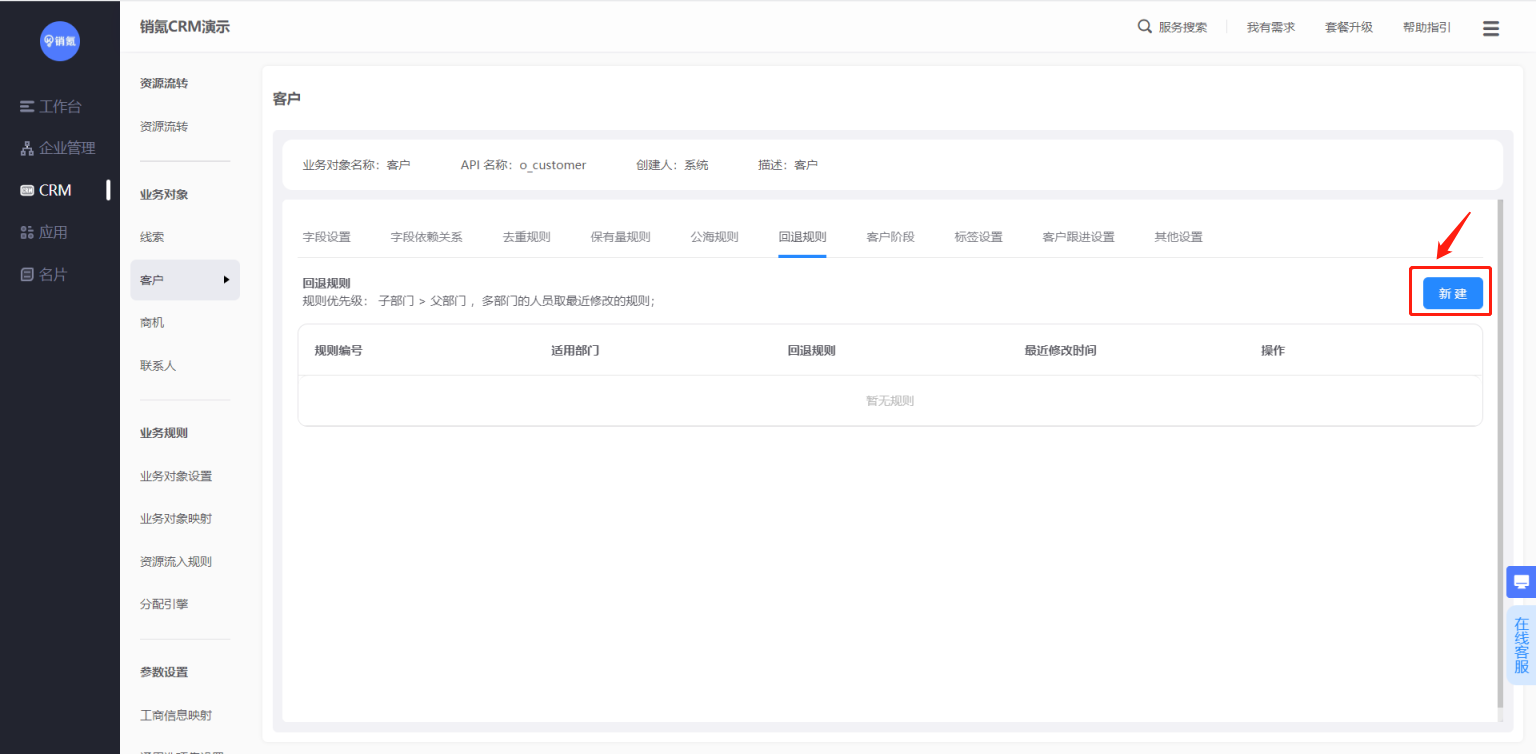Click the 回退规则 column header
Screen dimensions: 1536x754
click(x=812, y=351)
